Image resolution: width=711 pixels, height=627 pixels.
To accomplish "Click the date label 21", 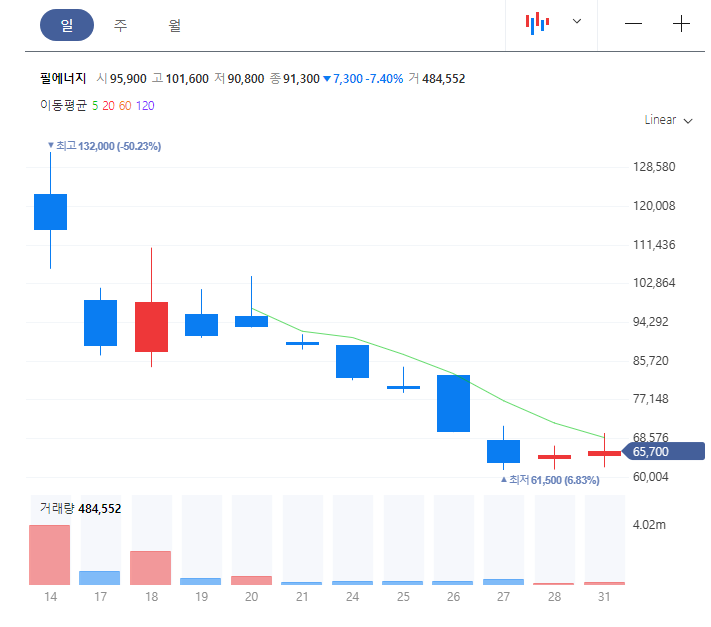I will (x=302, y=597).
